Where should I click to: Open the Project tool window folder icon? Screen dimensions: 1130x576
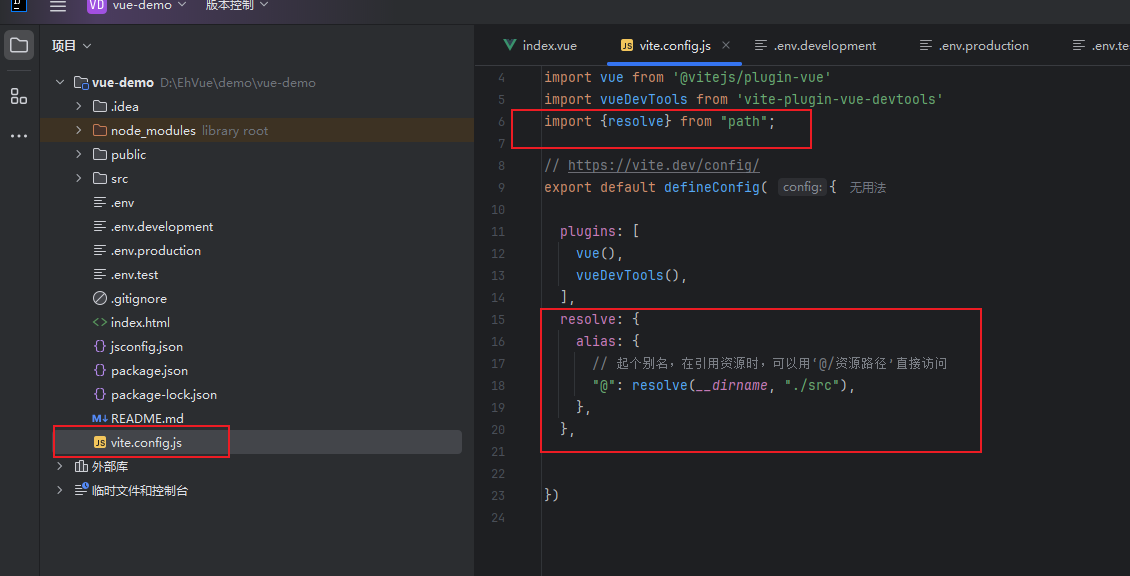click(18, 44)
